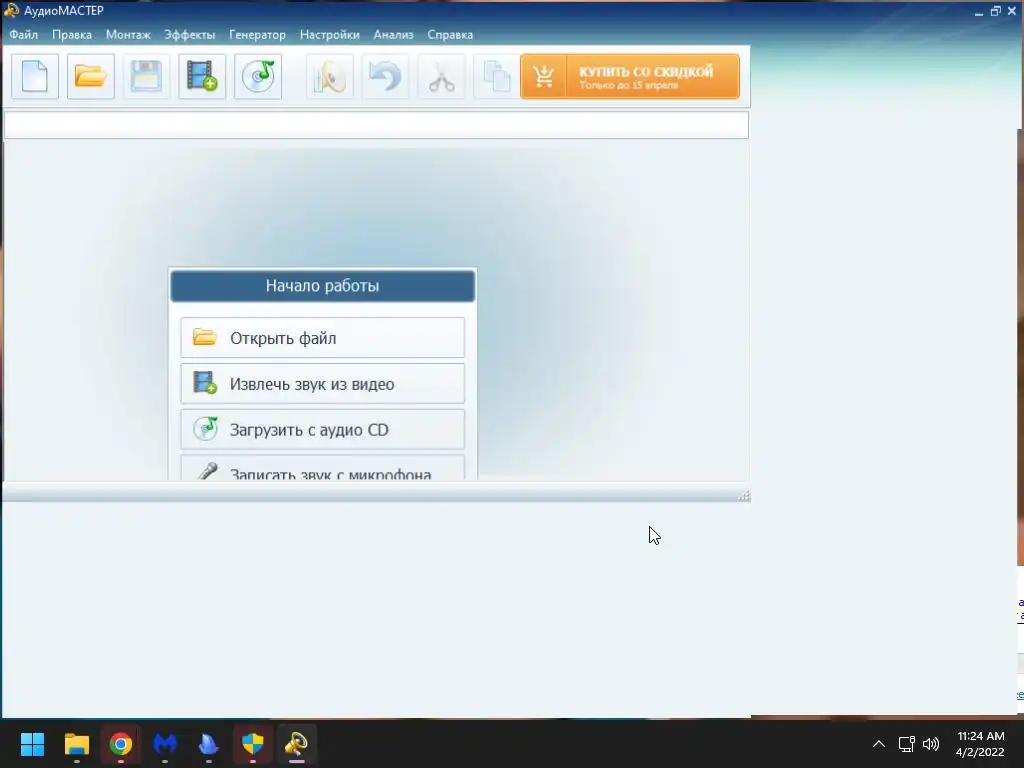Click the Cut scissors toolbar icon
Viewport: 1024px width, 768px height.
pyautogui.click(x=441, y=76)
